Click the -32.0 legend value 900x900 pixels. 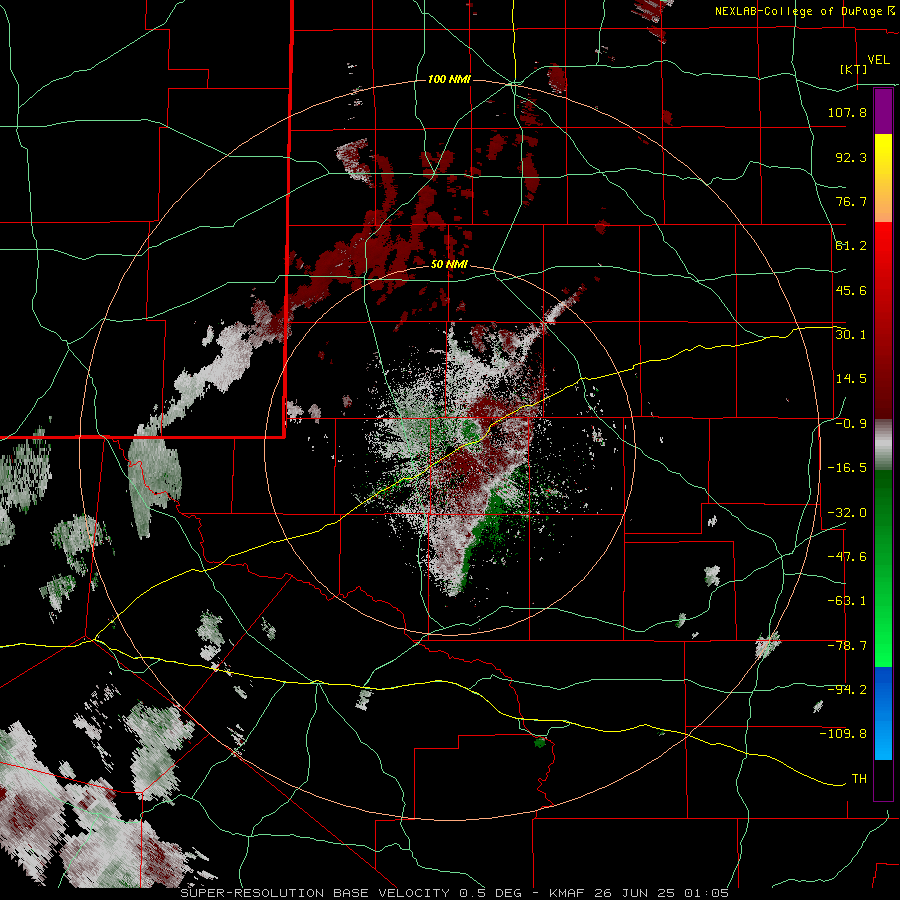pos(847,513)
